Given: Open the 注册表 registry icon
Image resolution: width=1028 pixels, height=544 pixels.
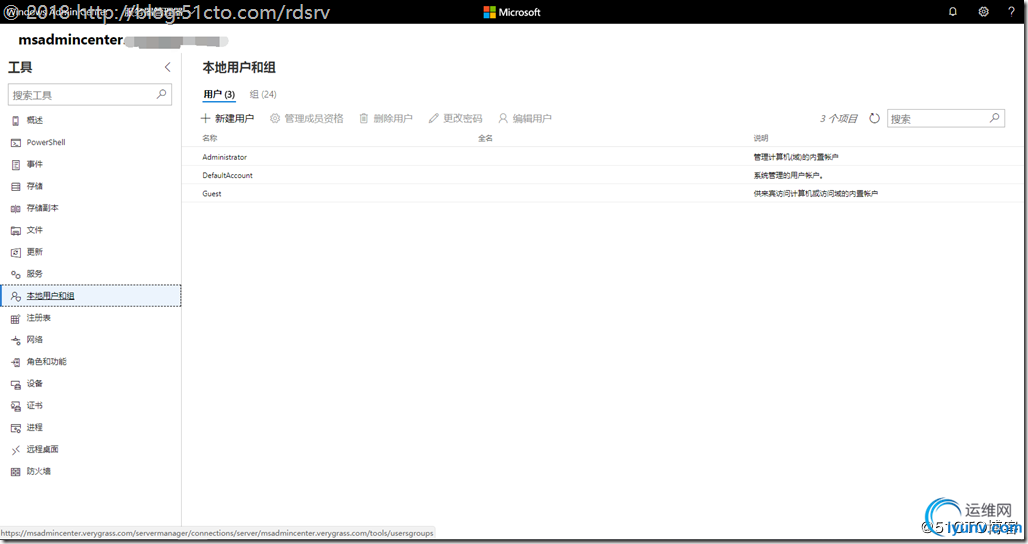Looking at the screenshot, I should (16, 318).
